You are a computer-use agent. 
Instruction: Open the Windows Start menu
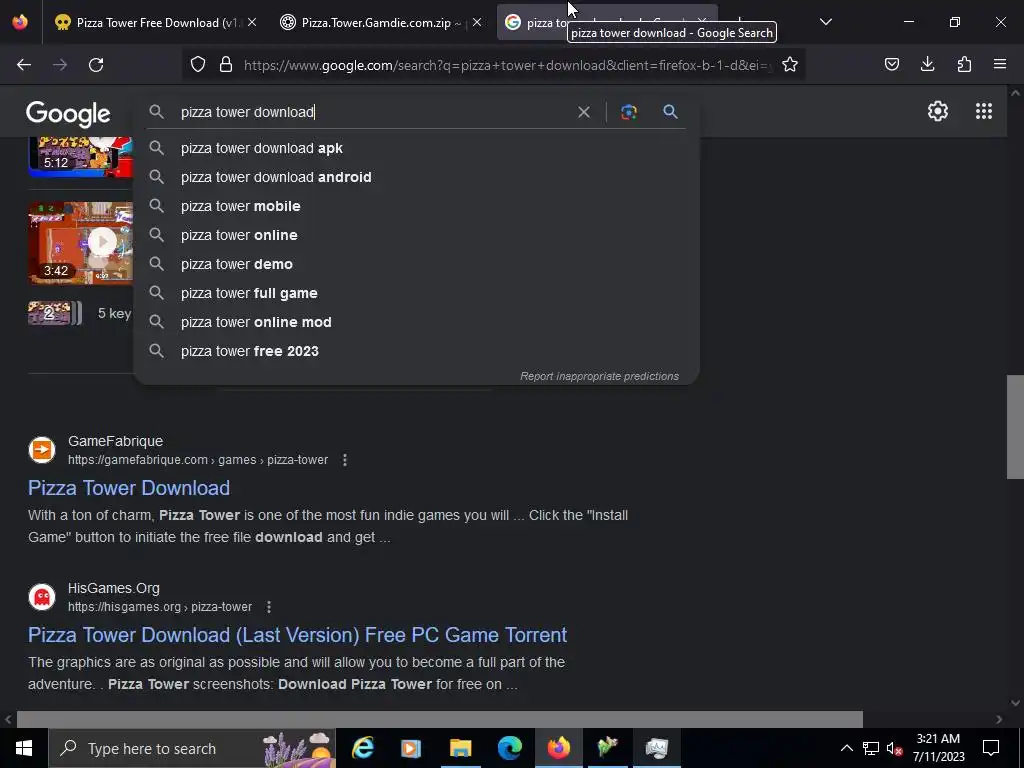click(x=24, y=748)
